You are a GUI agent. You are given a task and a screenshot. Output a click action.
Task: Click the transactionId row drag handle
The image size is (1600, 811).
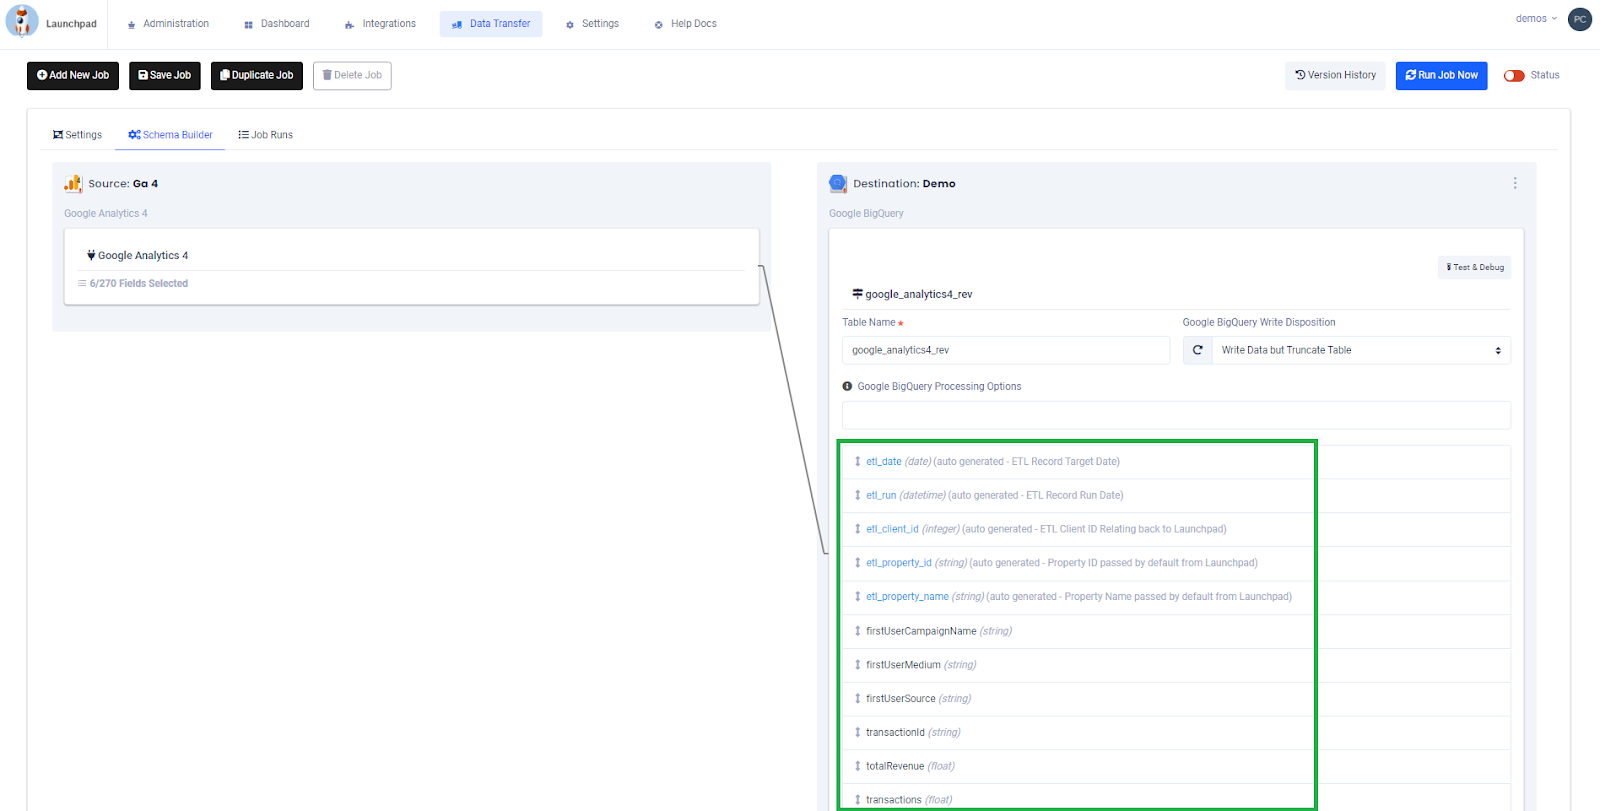pos(857,733)
